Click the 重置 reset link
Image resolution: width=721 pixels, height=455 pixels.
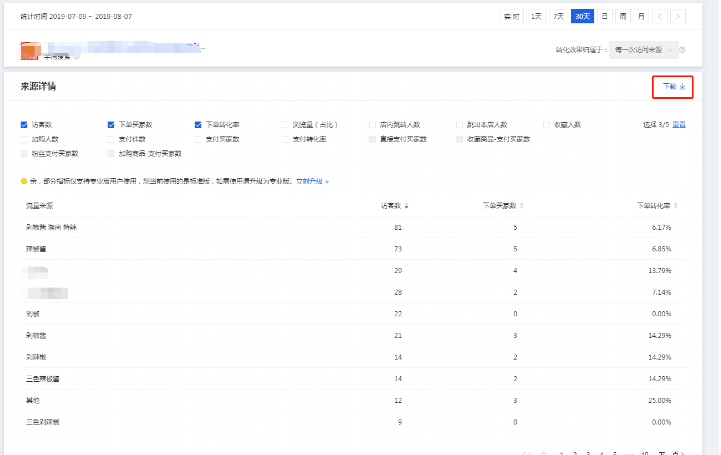679,125
